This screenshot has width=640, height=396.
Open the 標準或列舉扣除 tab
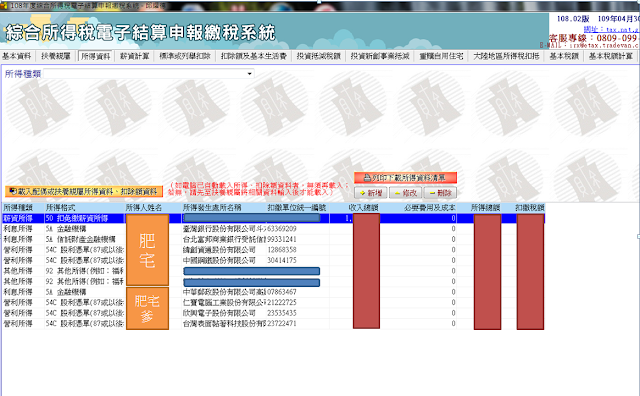pos(185,56)
